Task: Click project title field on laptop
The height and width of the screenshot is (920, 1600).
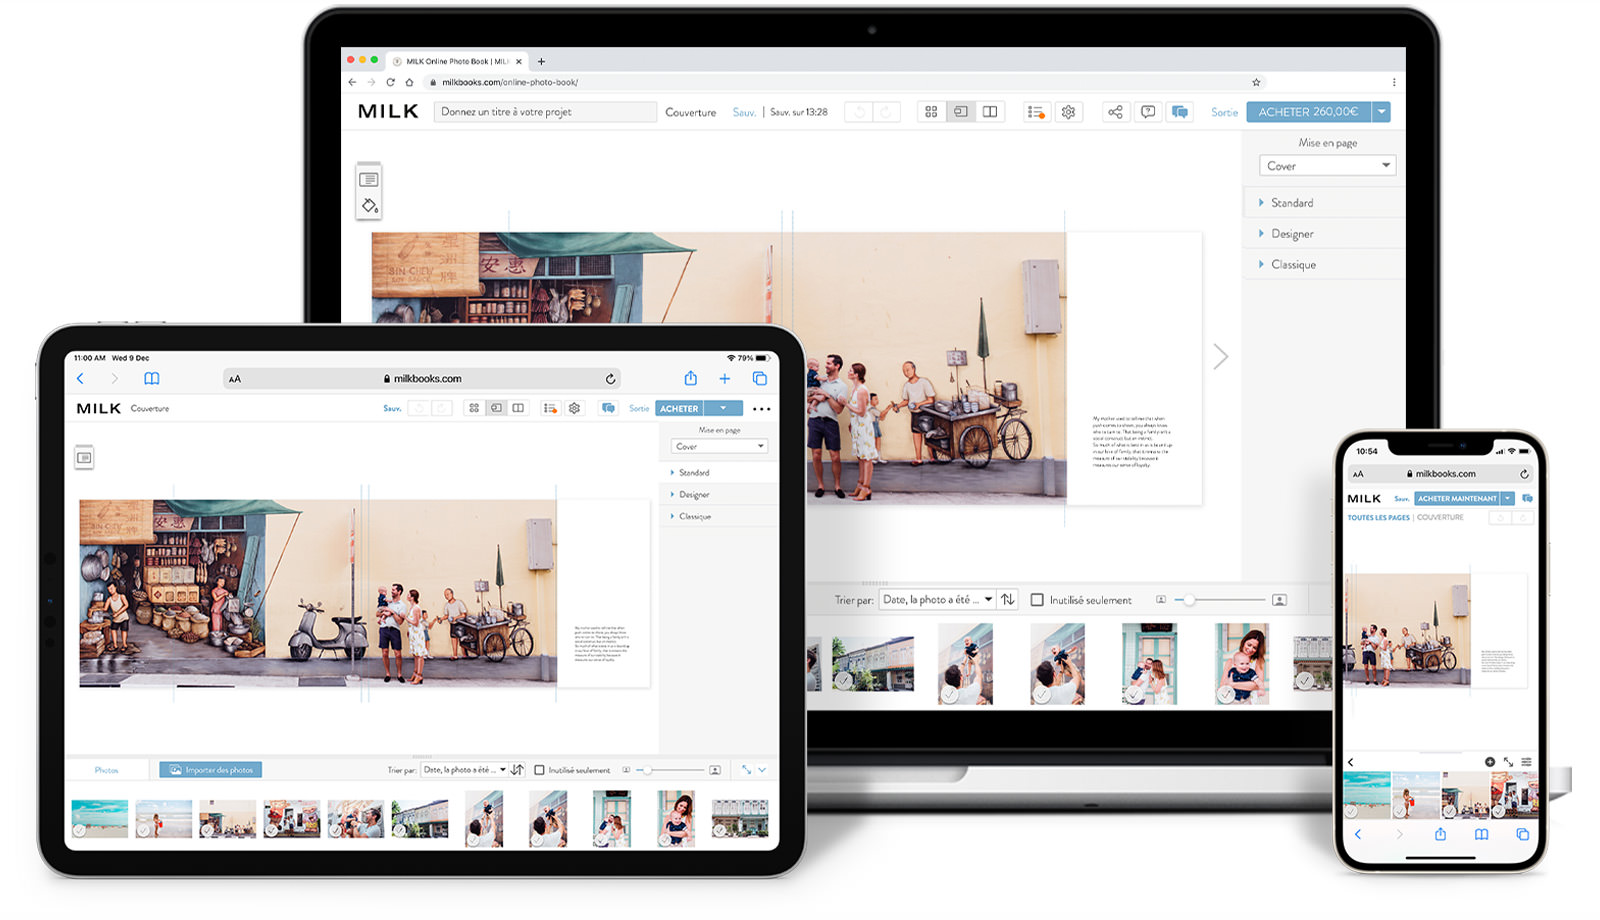Action: pyautogui.click(x=546, y=112)
